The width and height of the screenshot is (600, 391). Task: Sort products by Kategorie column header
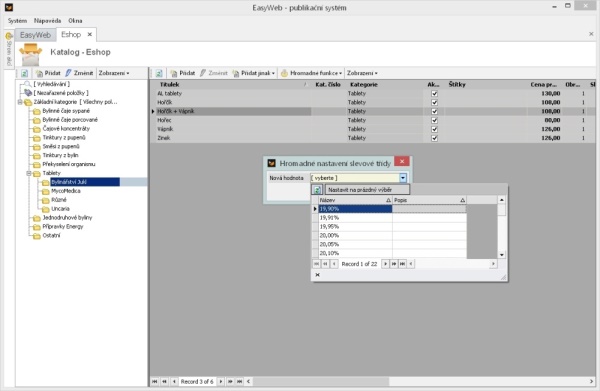[385, 85]
